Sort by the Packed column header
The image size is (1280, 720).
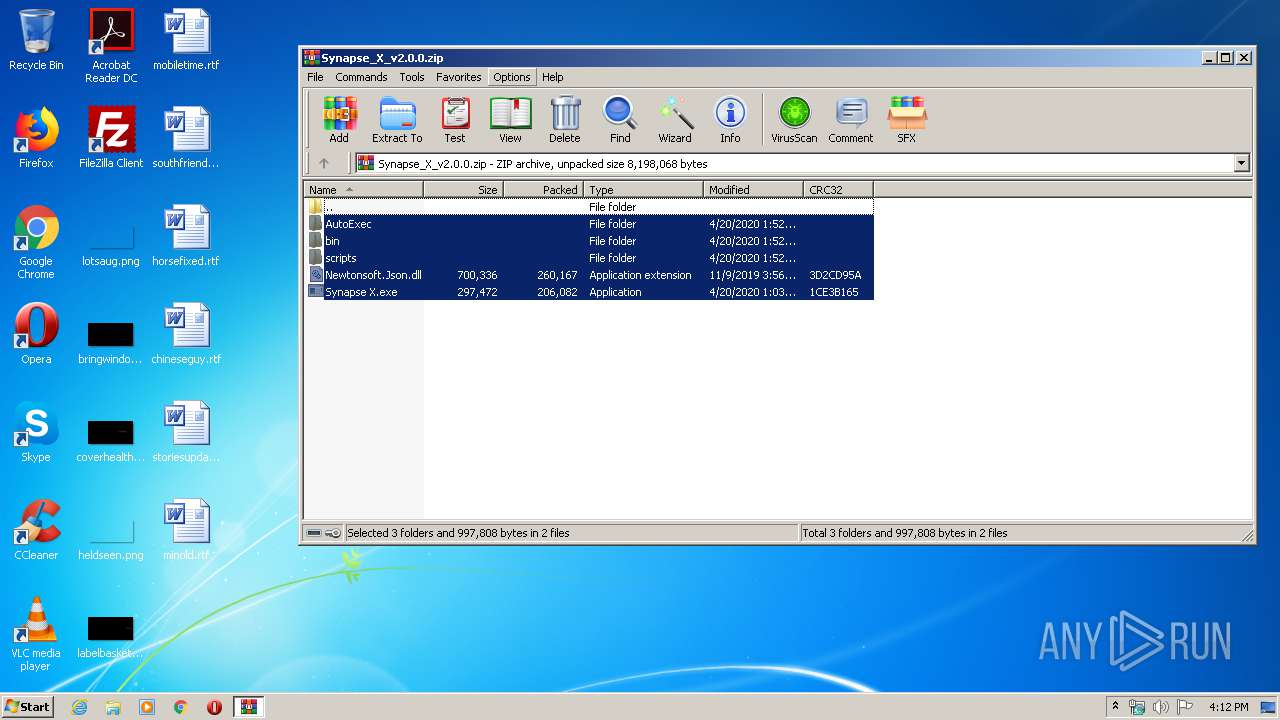coord(544,189)
